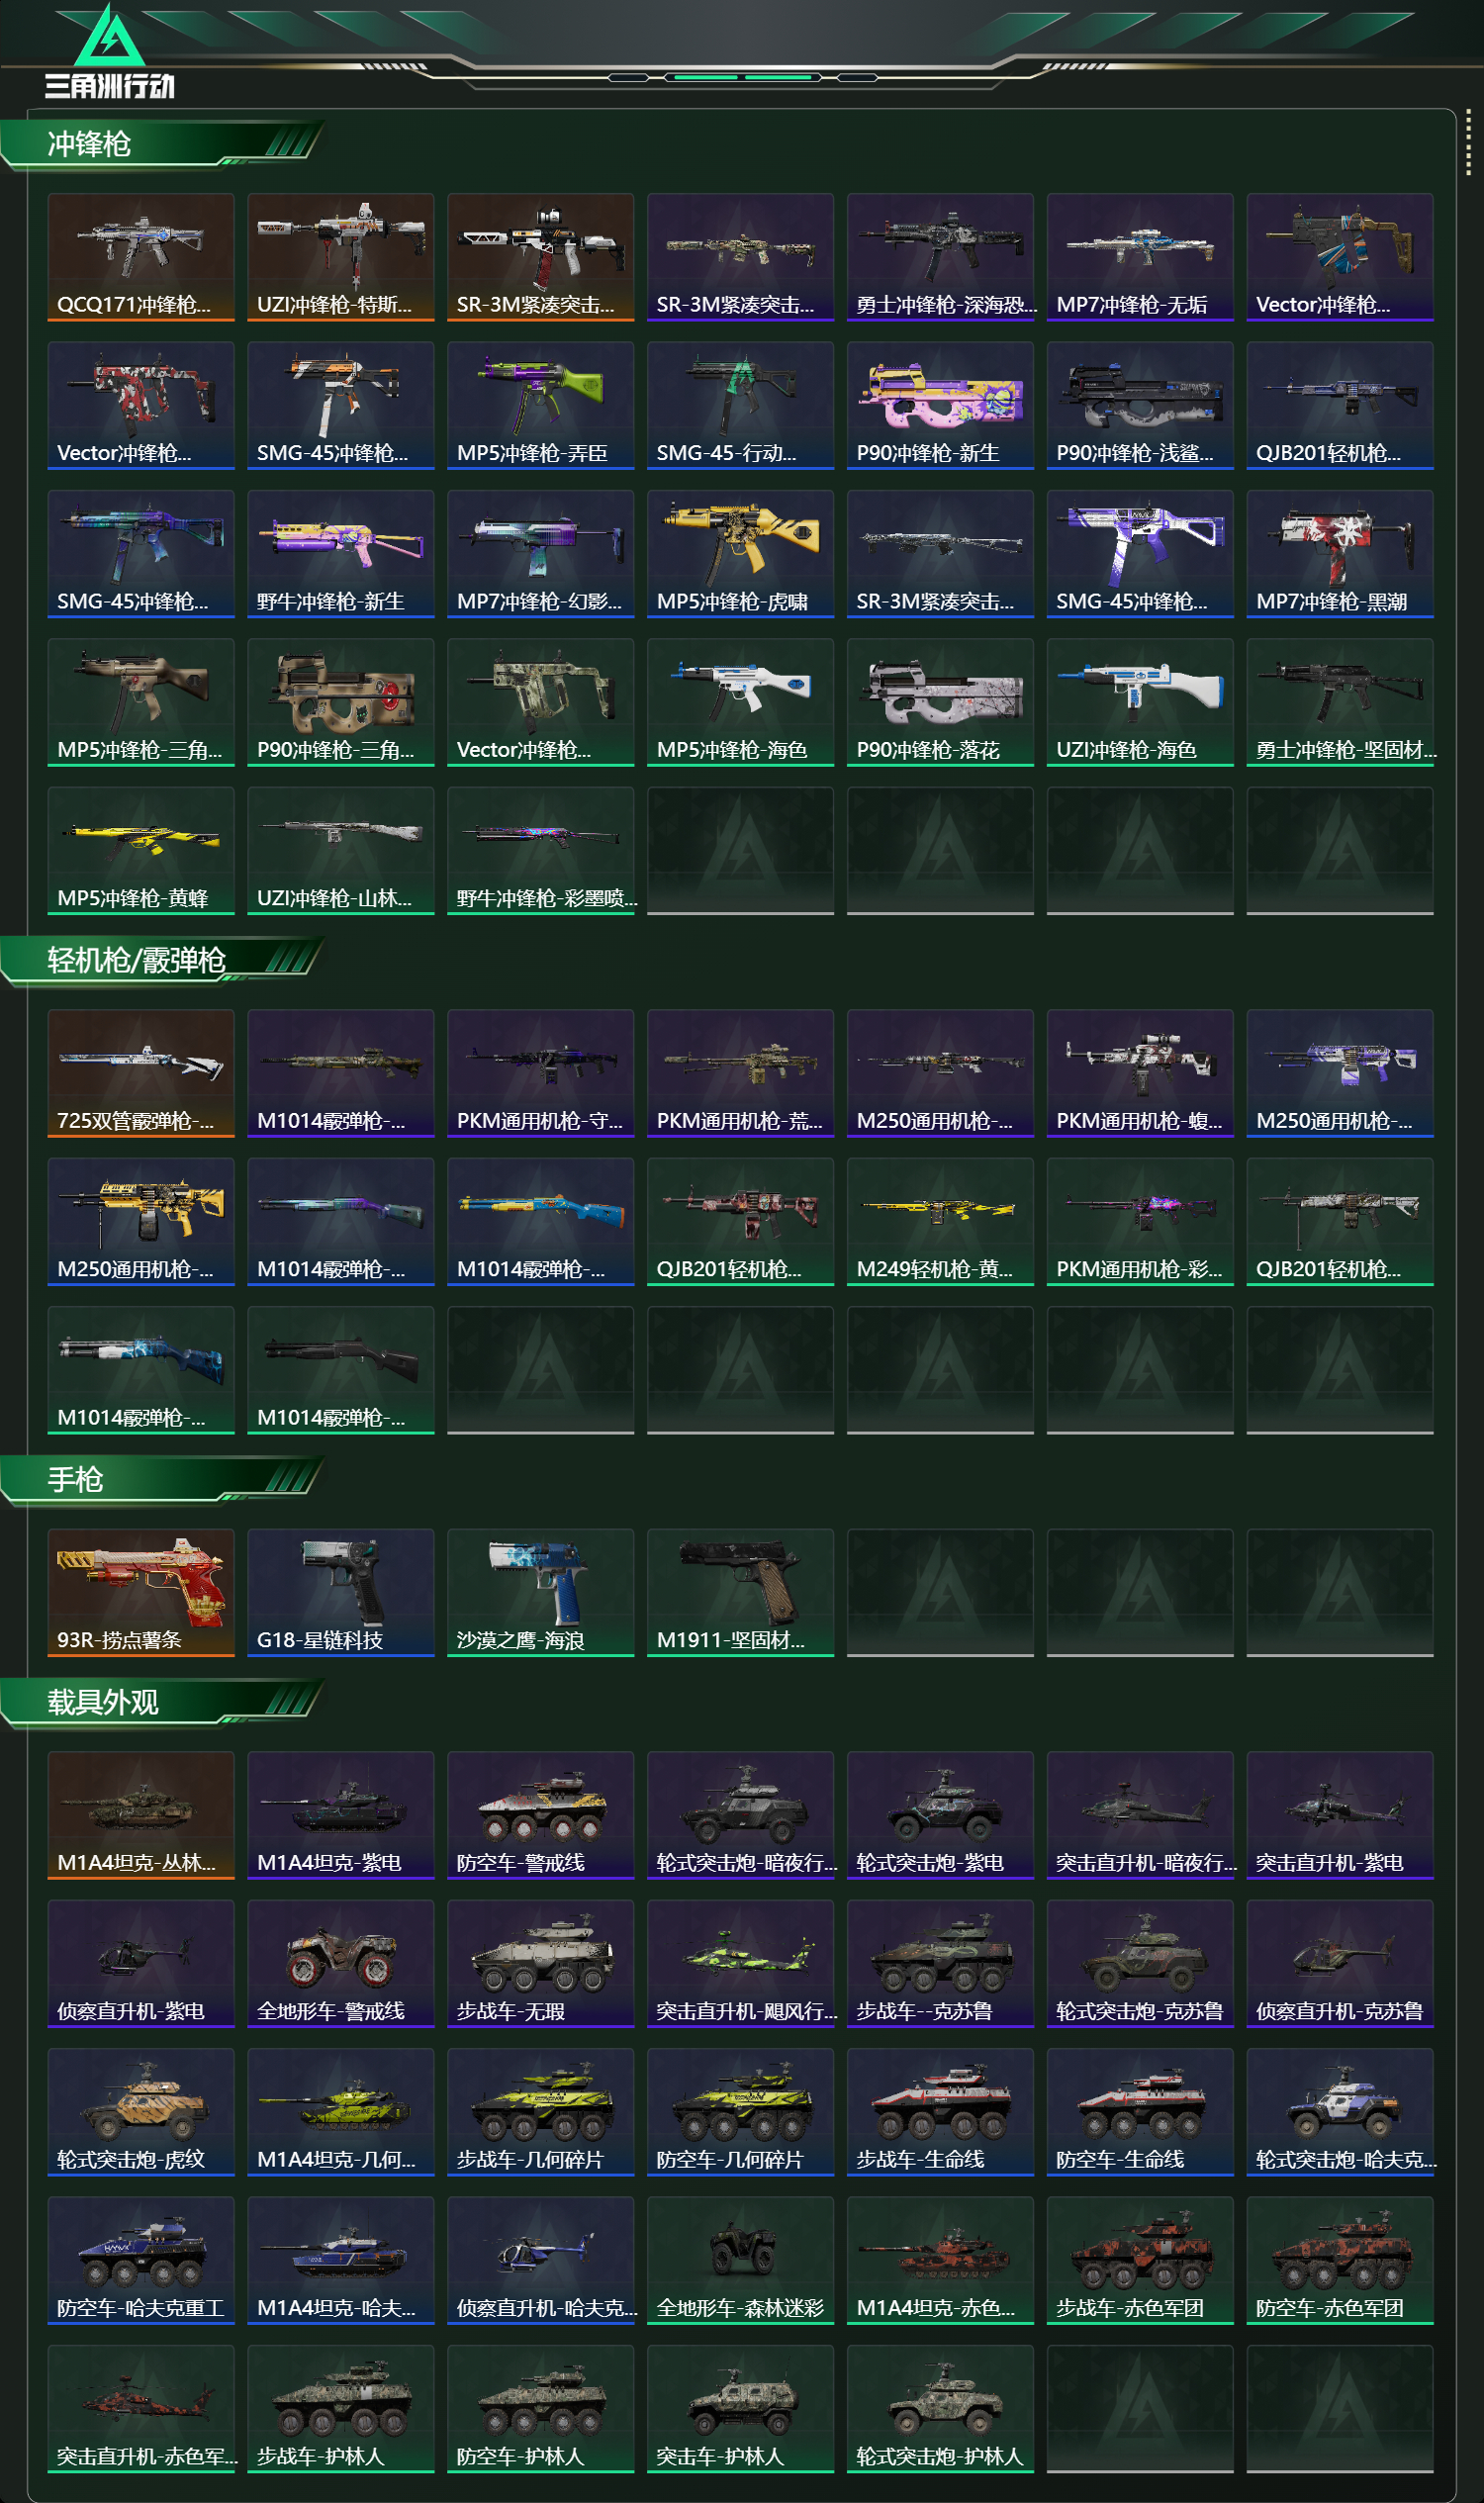
Task: Open the M249轻机枪 yellow skin
Action: [x=940, y=1222]
